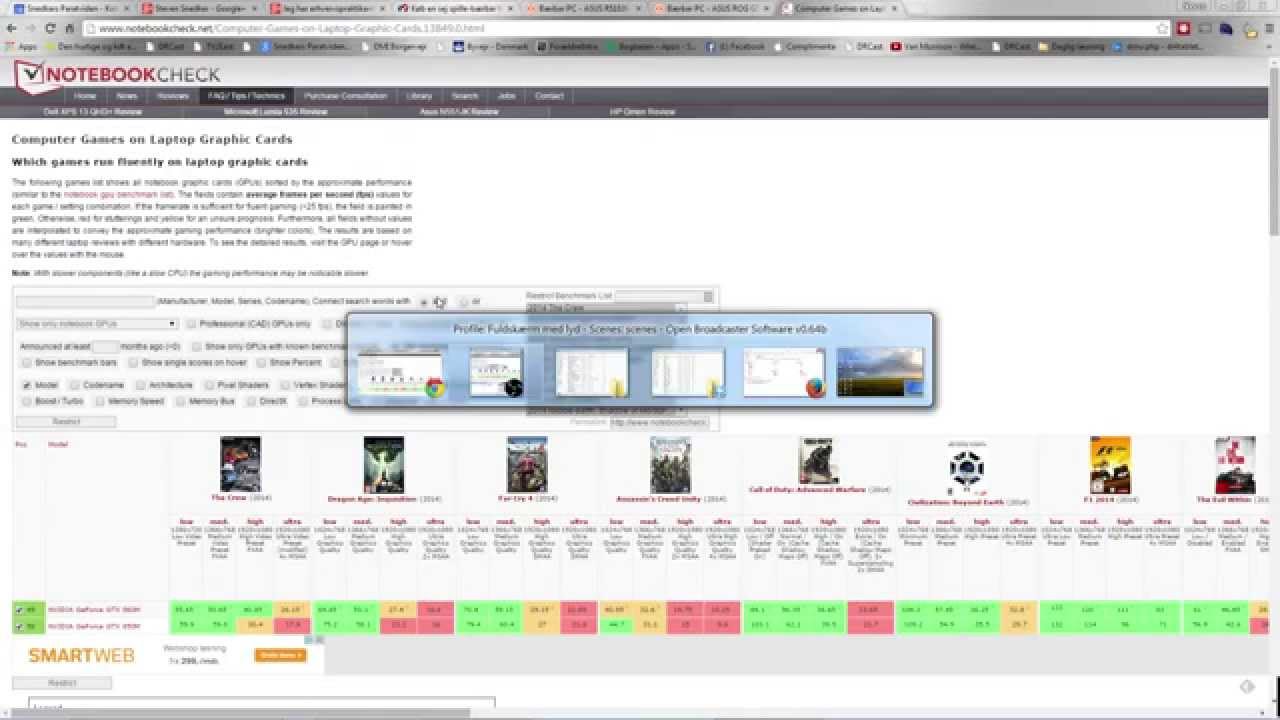Open the Home menu item

[85, 96]
